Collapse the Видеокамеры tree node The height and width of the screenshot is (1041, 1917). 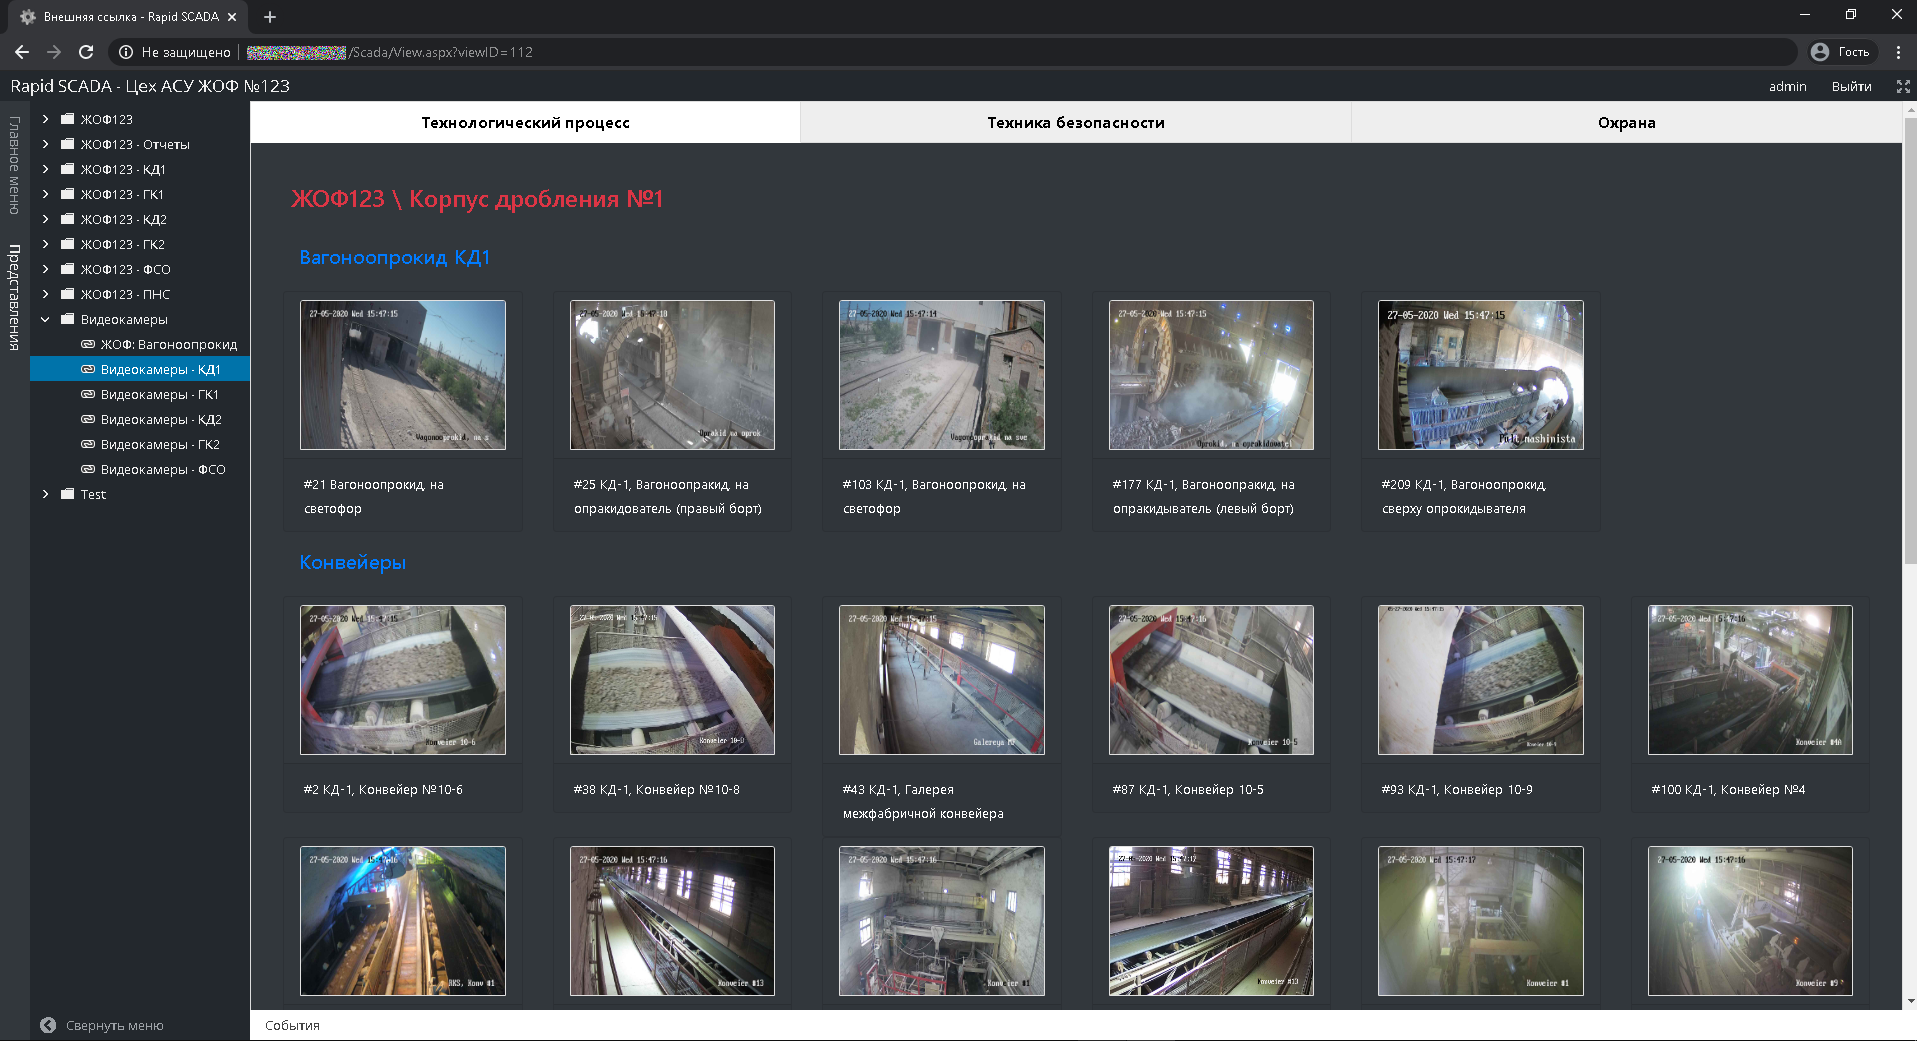(x=45, y=319)
